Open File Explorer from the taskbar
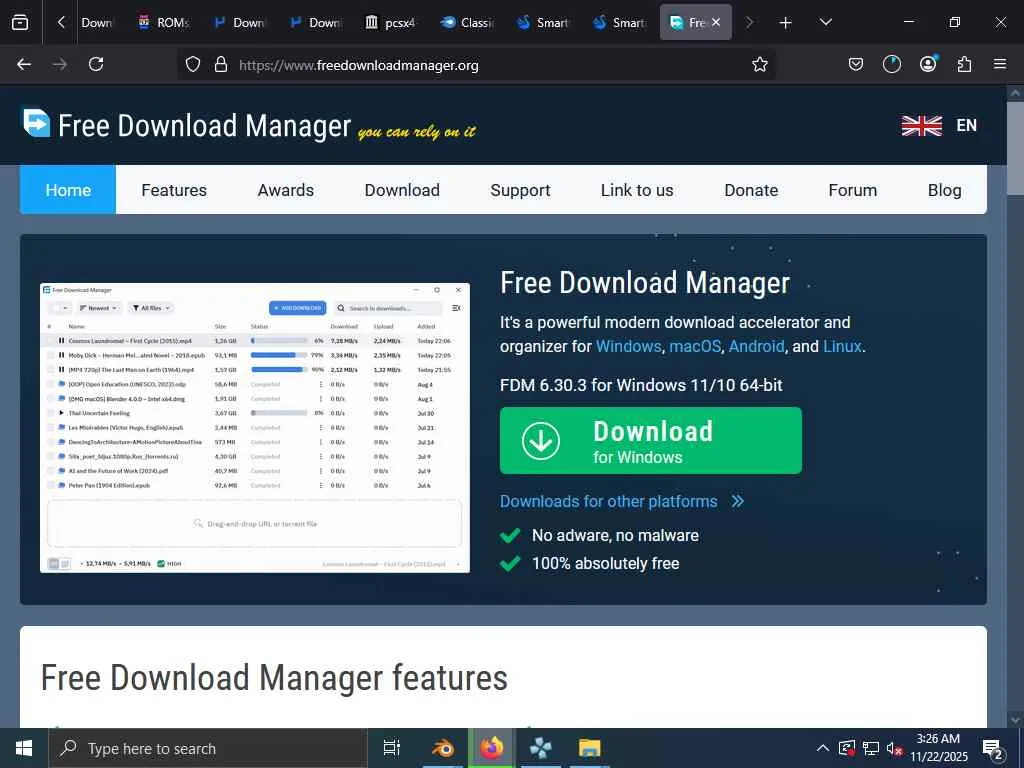 tap(589, 748)
